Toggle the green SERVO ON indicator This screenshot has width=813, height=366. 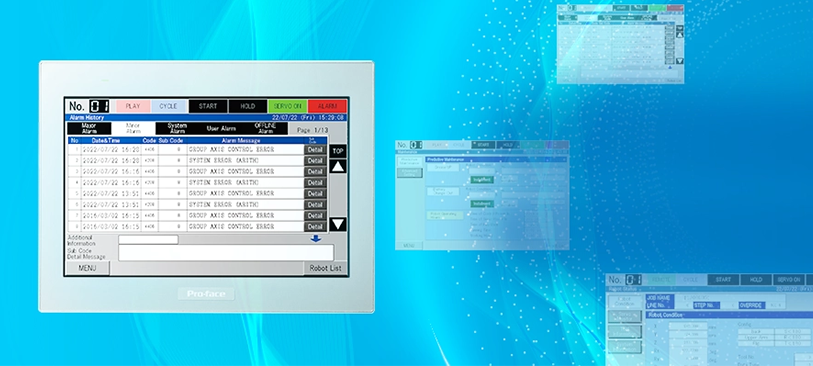click(287, 106)
